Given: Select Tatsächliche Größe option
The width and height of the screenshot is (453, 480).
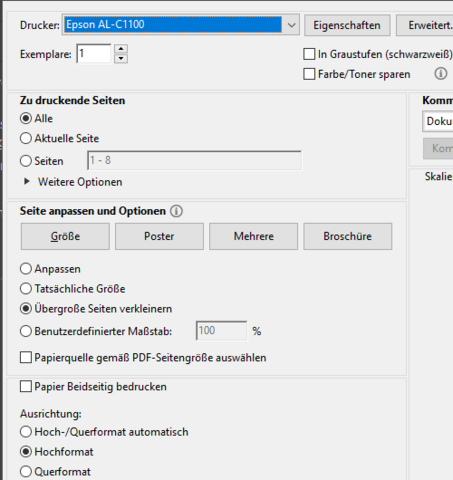Looking at the screenshot, I should (x=26, y=289).
